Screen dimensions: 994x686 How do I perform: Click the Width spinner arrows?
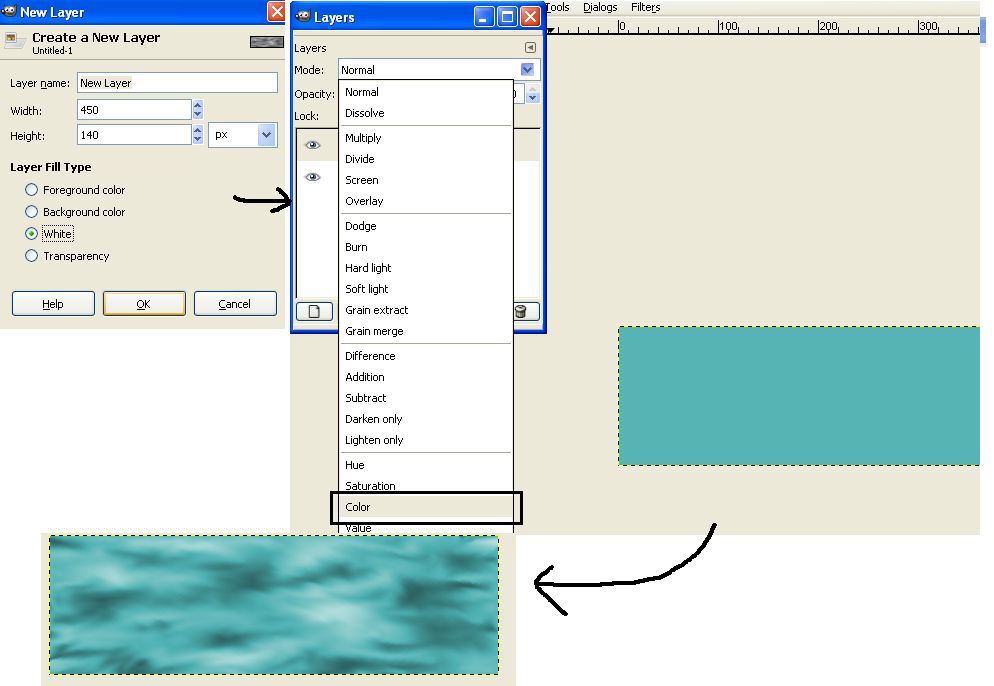197,109
